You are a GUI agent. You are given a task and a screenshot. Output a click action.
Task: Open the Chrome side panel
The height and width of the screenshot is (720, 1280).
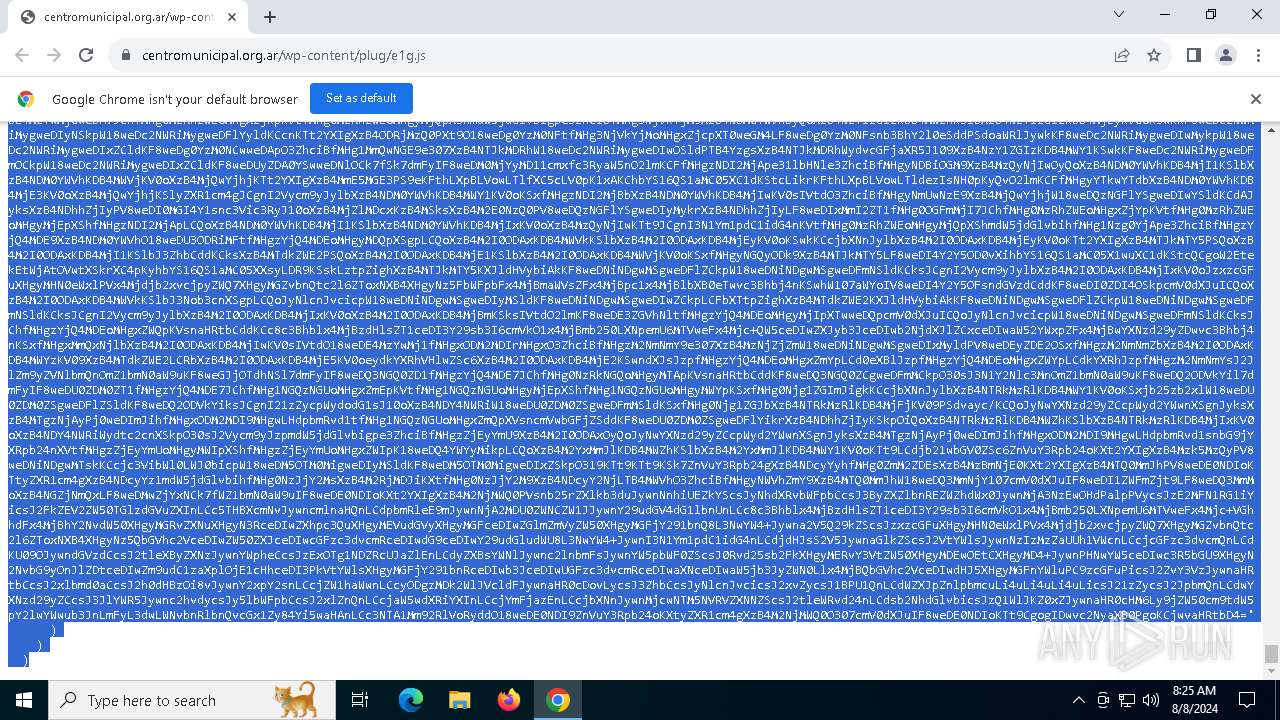tap(1194, 55)
